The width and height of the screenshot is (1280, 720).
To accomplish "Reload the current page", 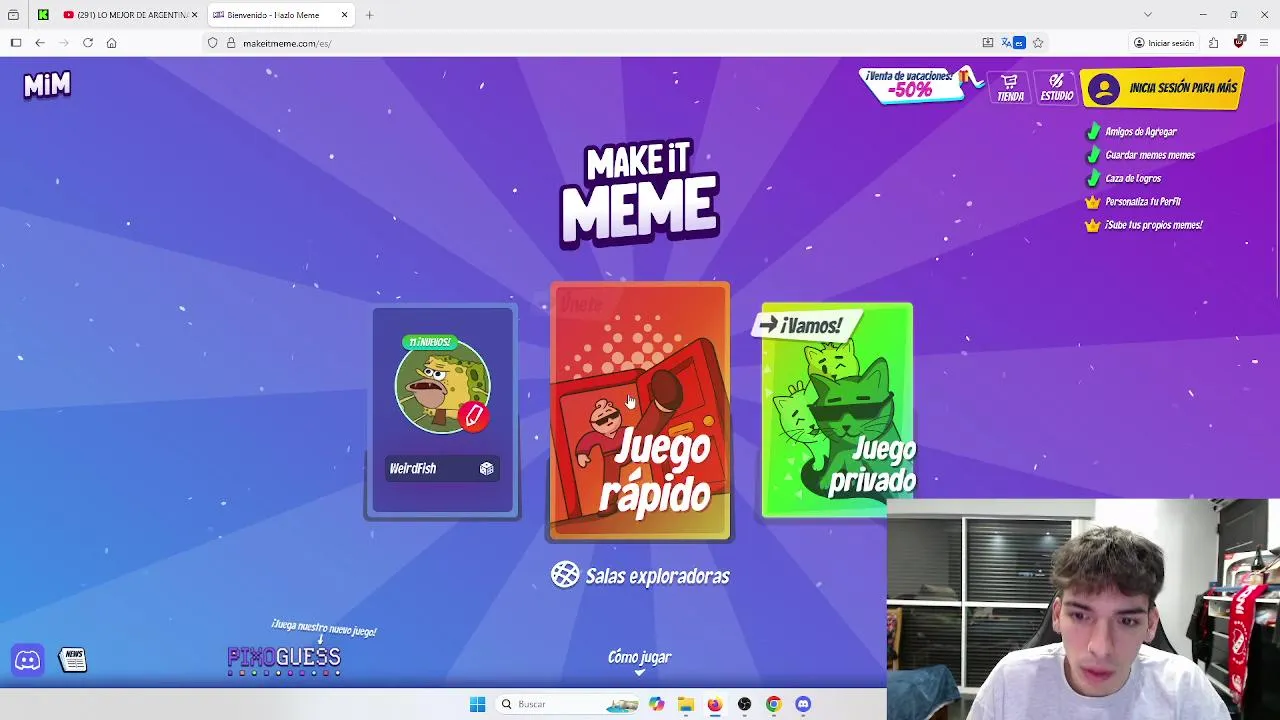I will 88,43.
